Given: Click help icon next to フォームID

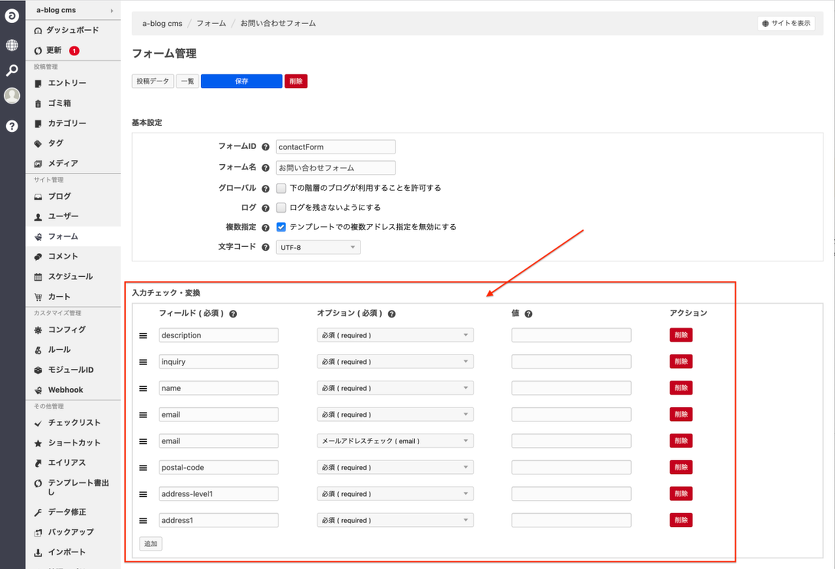Looking at the screenshot, I should tap(265, 147).
